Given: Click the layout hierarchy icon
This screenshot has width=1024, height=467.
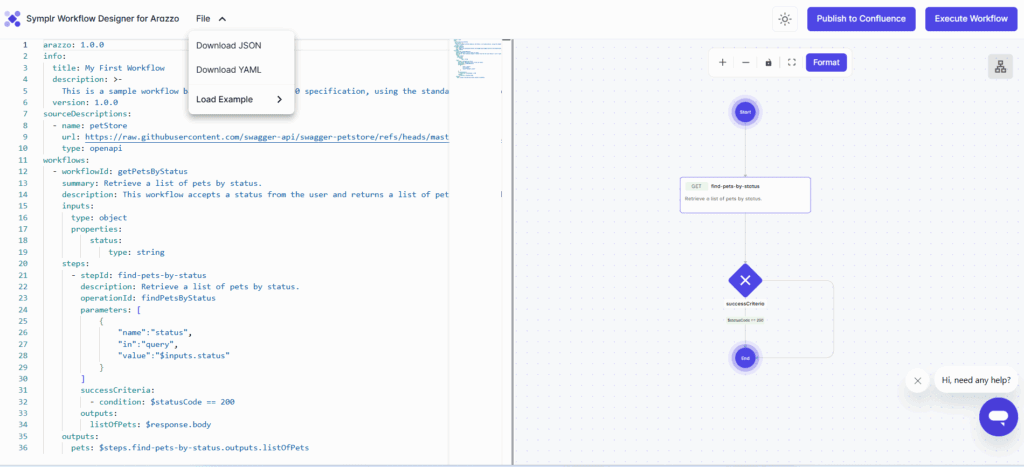Looking at the screenshot, I should pos(1000,67).
